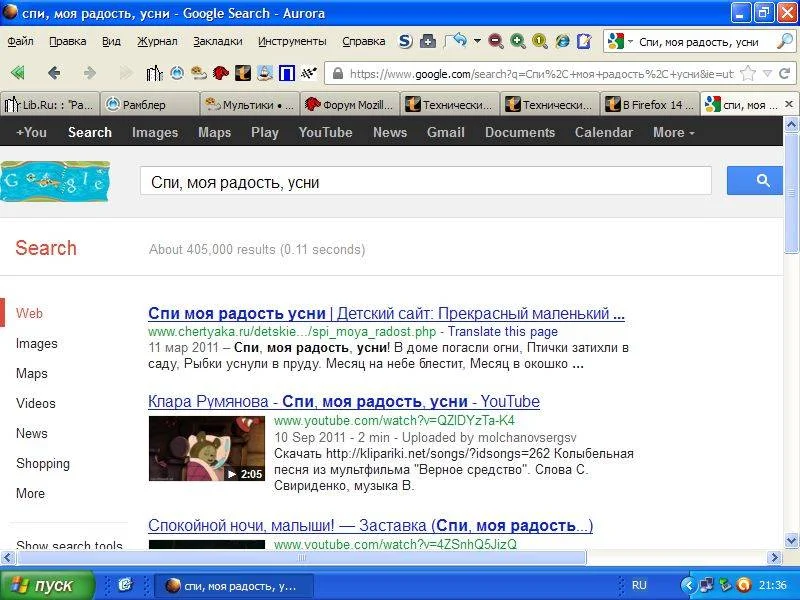Go back with the left arrow button
The width and height of the screenshot is (800, 600).
[x=54, y=73]
